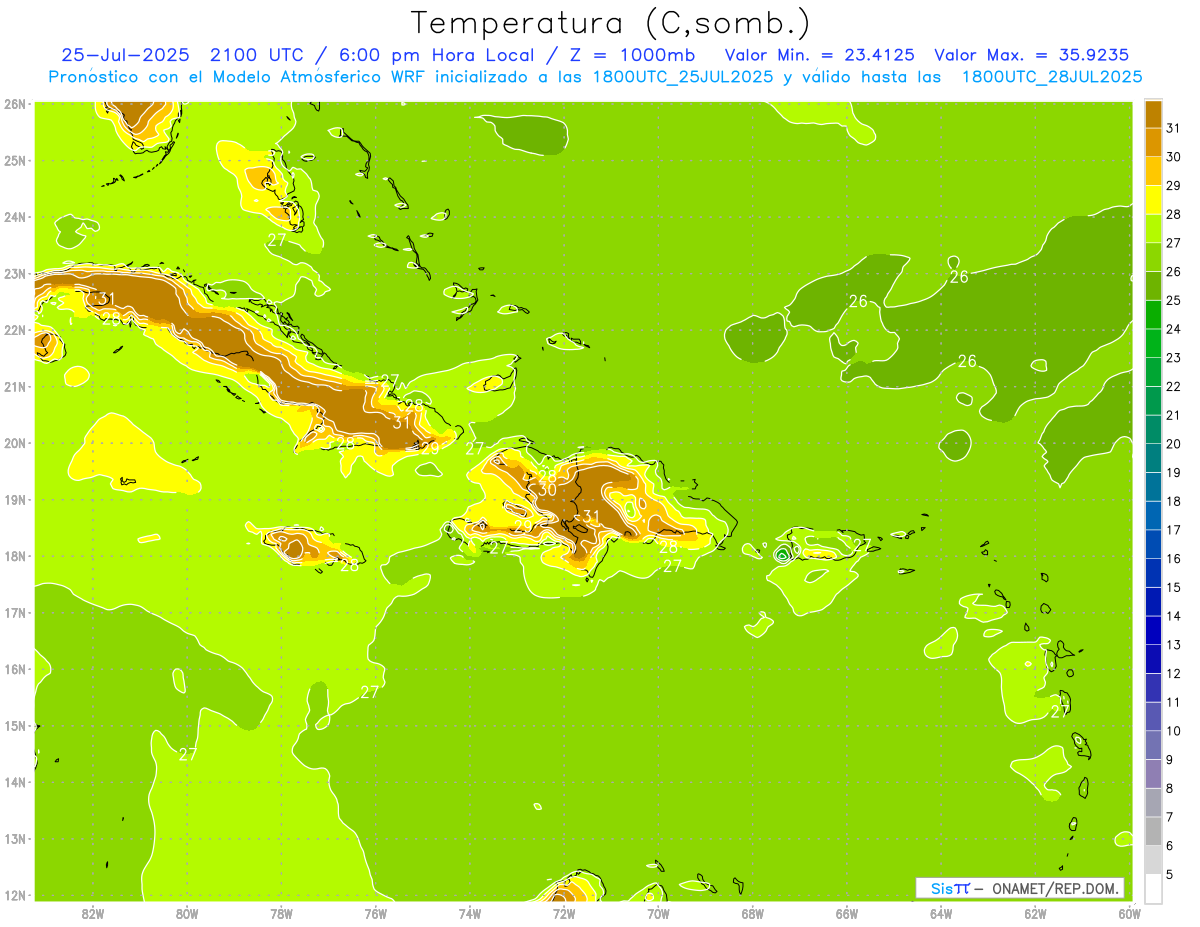Click the 23N latitude axis label

click(x=15, y=273)
